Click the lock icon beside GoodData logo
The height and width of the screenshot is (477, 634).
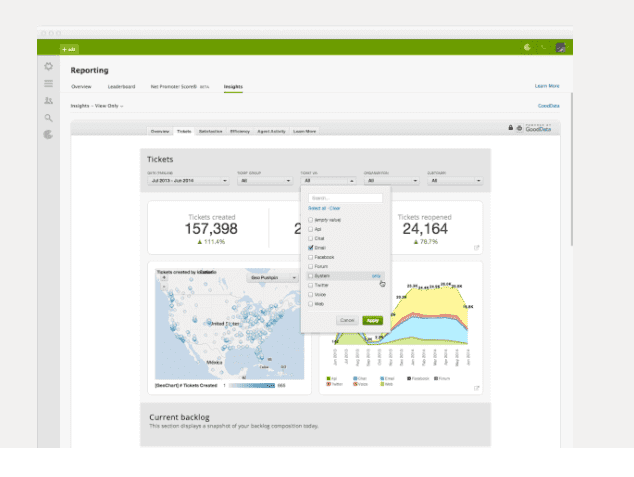click(509, 130)
